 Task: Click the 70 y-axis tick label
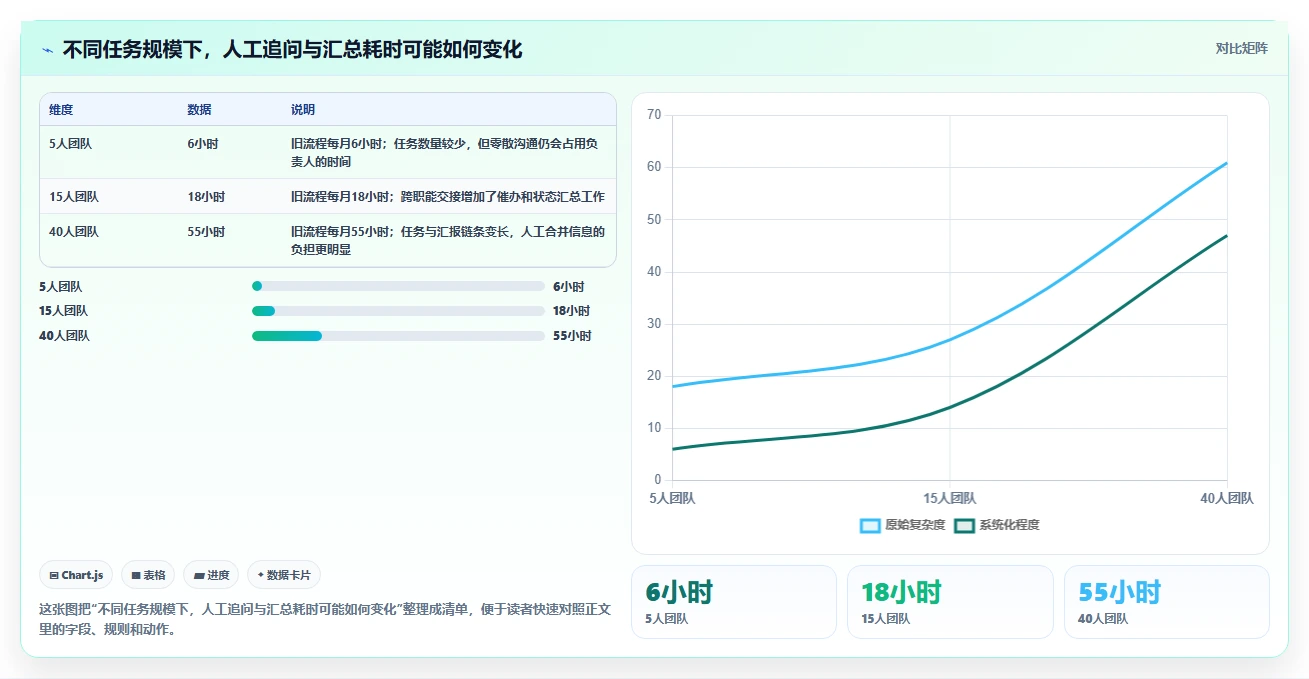coord(655,115)
